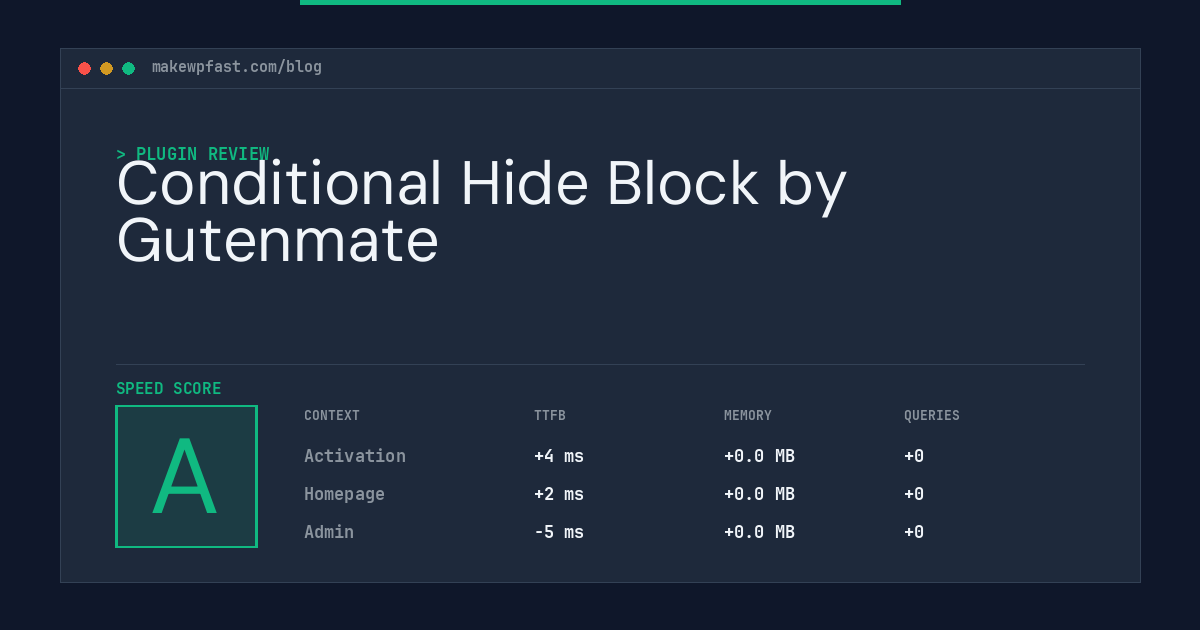Viewport: 1200px width, 630px height.
Task: Click the Homepage row queries value '+0'
Action: pyautogui.click(x=914, y=494)
